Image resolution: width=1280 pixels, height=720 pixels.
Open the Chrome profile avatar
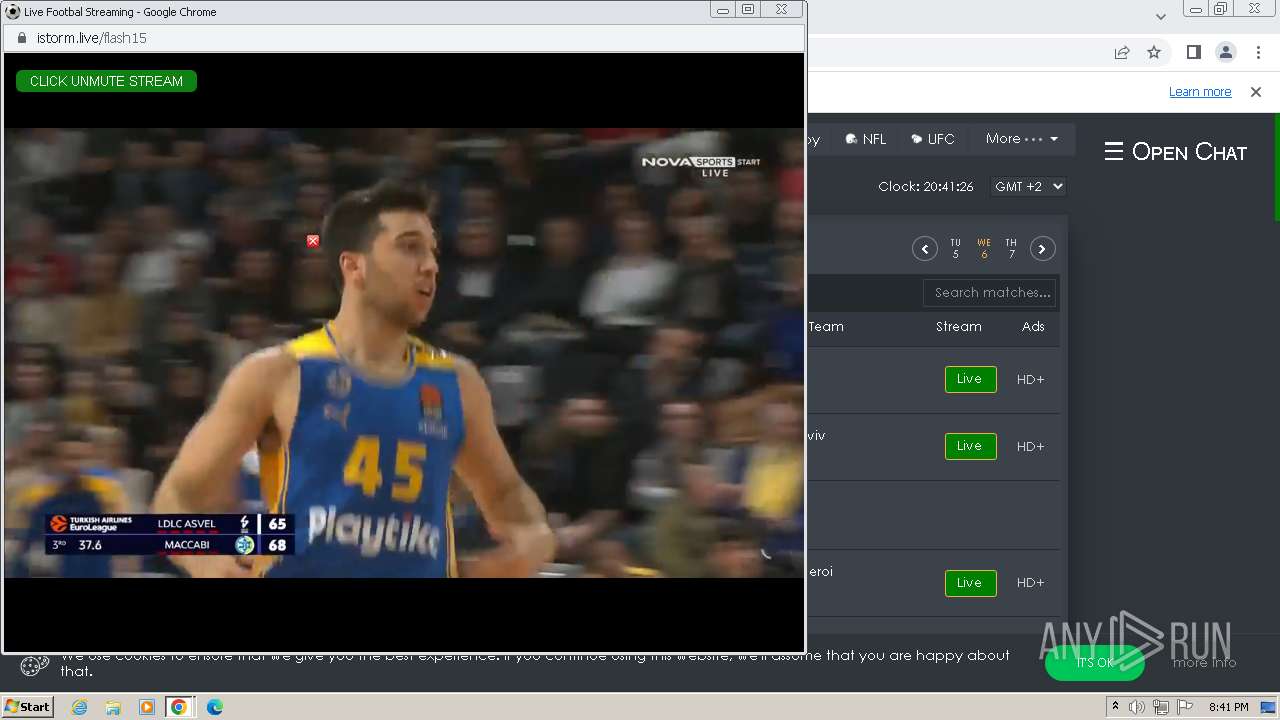(x=1225, y=52)
